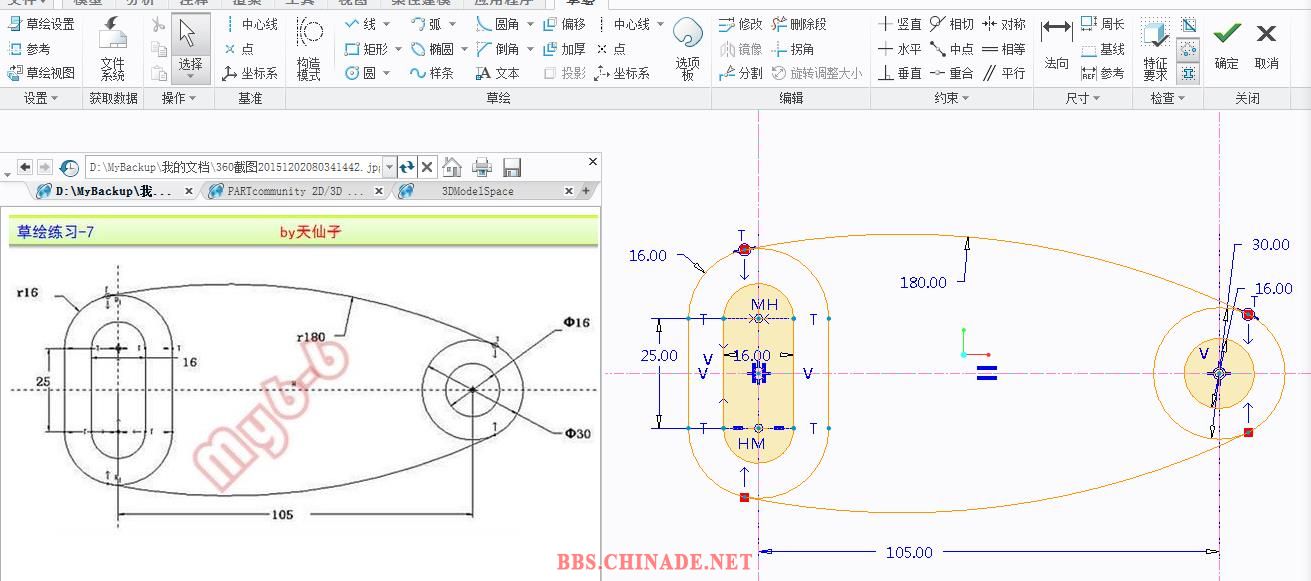Add a datum 点 point
Screen dimensions: 1311x581
coord(239,48)
